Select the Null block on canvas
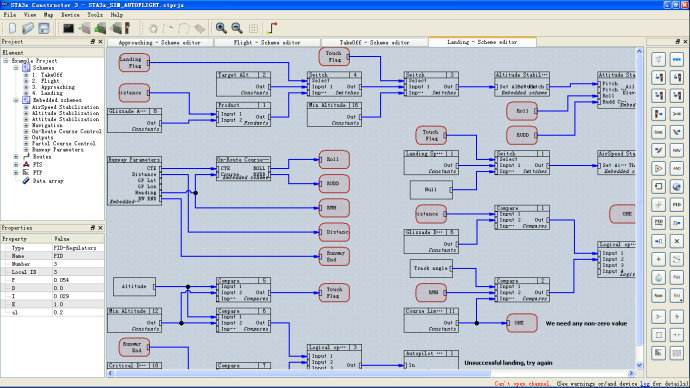Viewport: 690px width, 388px height. coord(431,190)
